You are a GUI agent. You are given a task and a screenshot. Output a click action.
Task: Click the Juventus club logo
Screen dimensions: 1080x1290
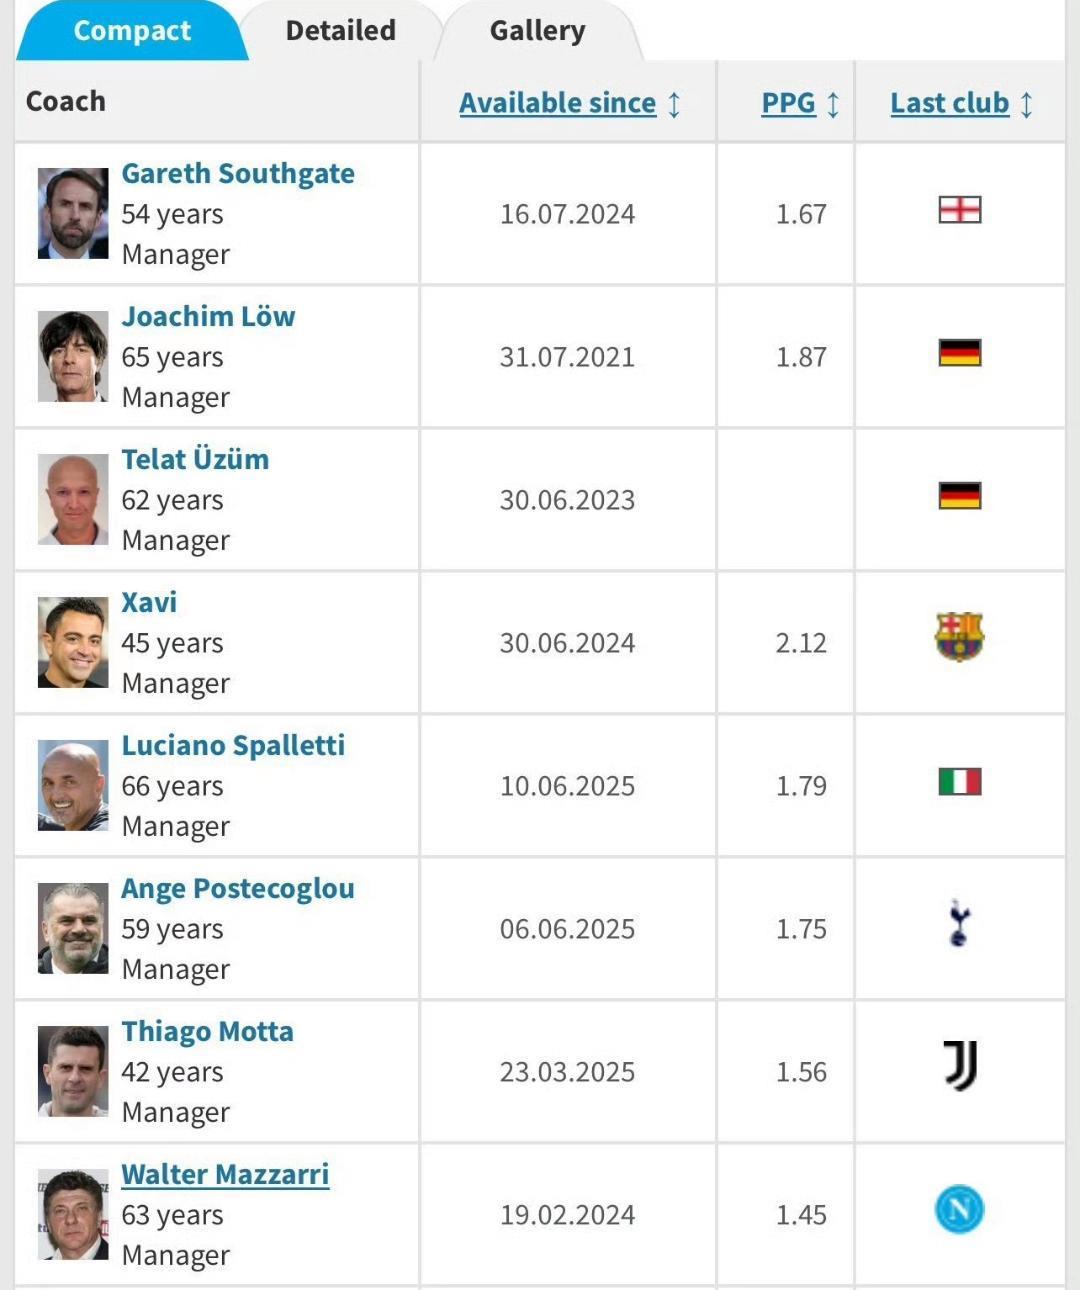[x=960, y=1066]
